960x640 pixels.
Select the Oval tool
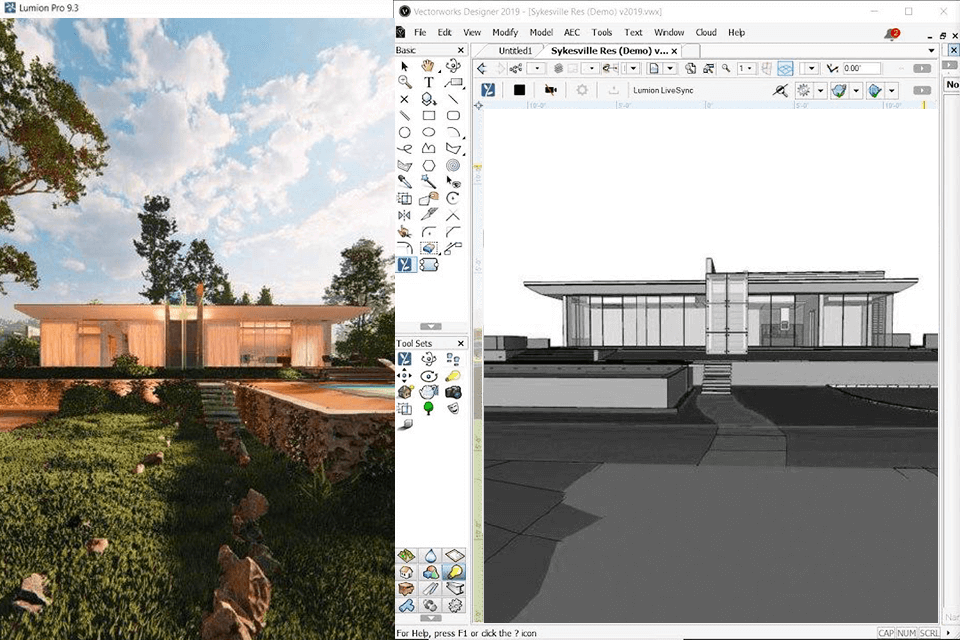429,132
